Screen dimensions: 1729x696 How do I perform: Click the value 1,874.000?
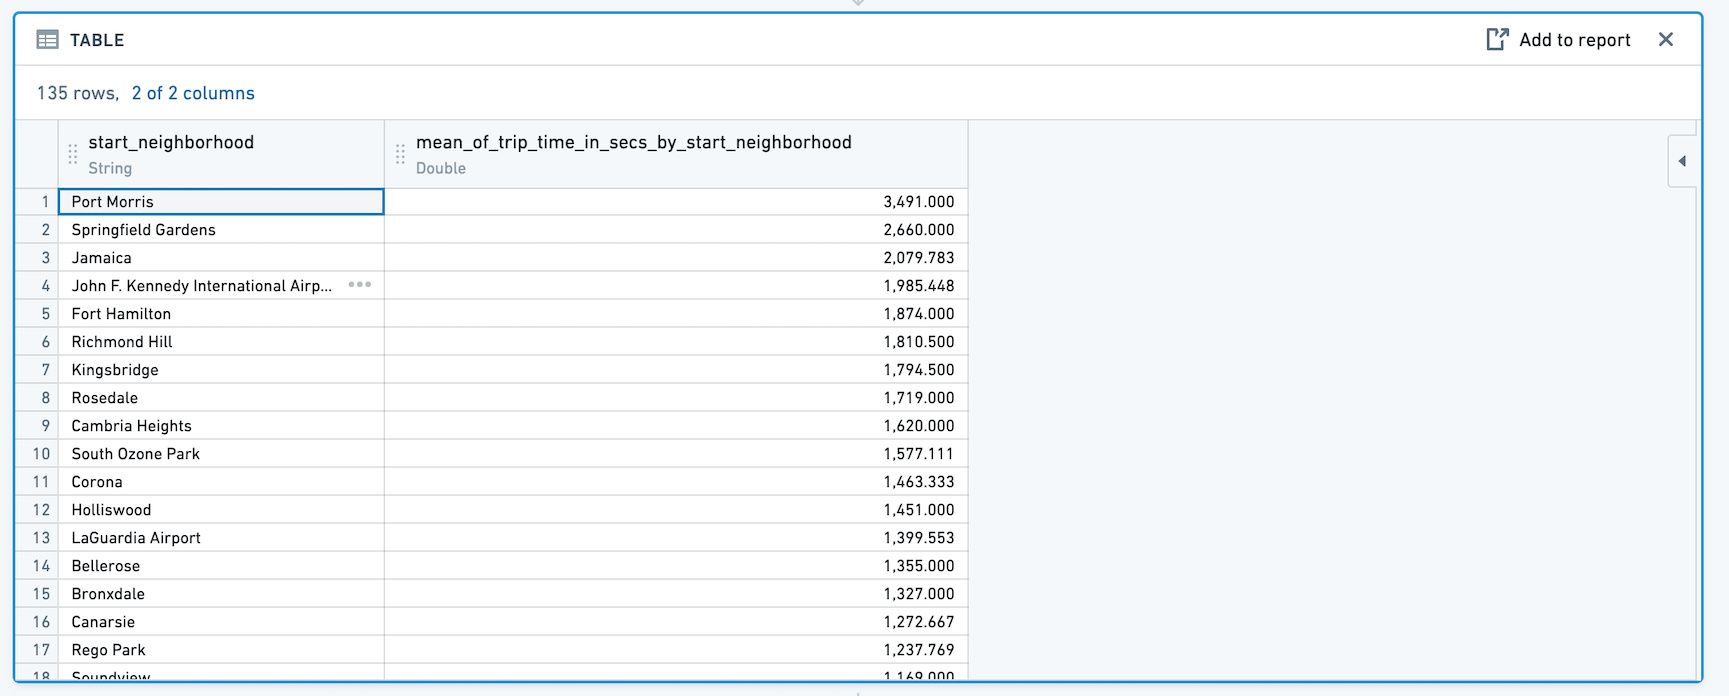(x=918, y=314)
